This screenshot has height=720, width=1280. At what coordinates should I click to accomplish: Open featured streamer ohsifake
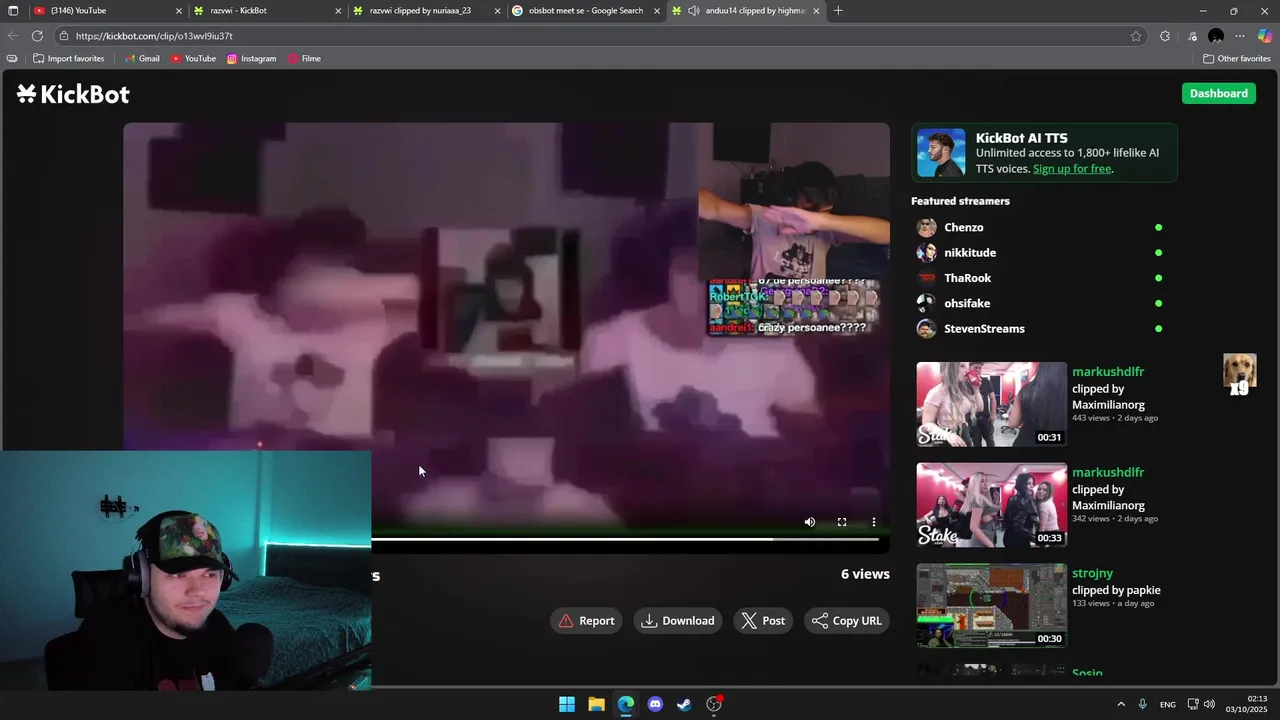[x=967, y=303]
